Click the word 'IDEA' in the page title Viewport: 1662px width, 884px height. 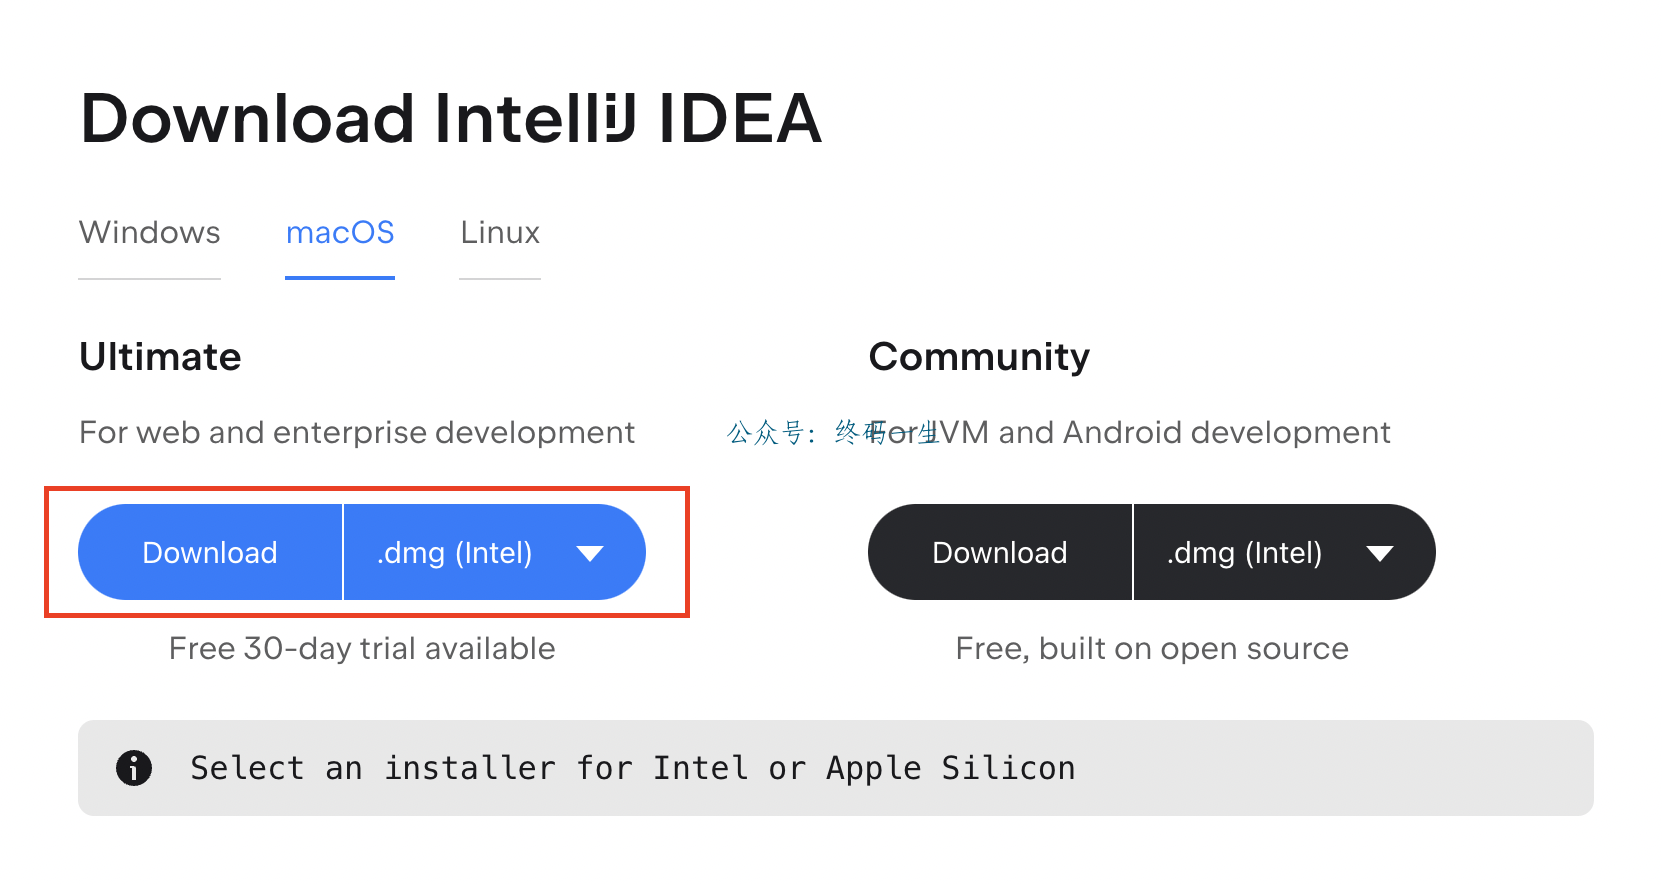(x=740, y=119)
